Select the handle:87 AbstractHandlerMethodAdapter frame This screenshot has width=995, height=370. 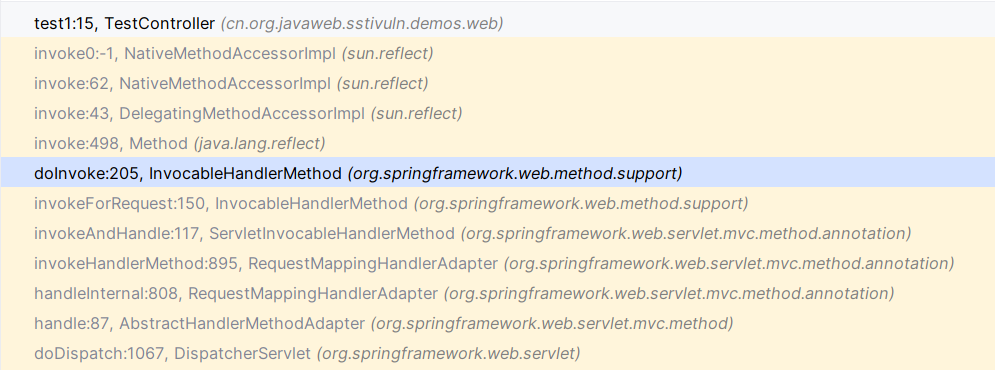498,324
